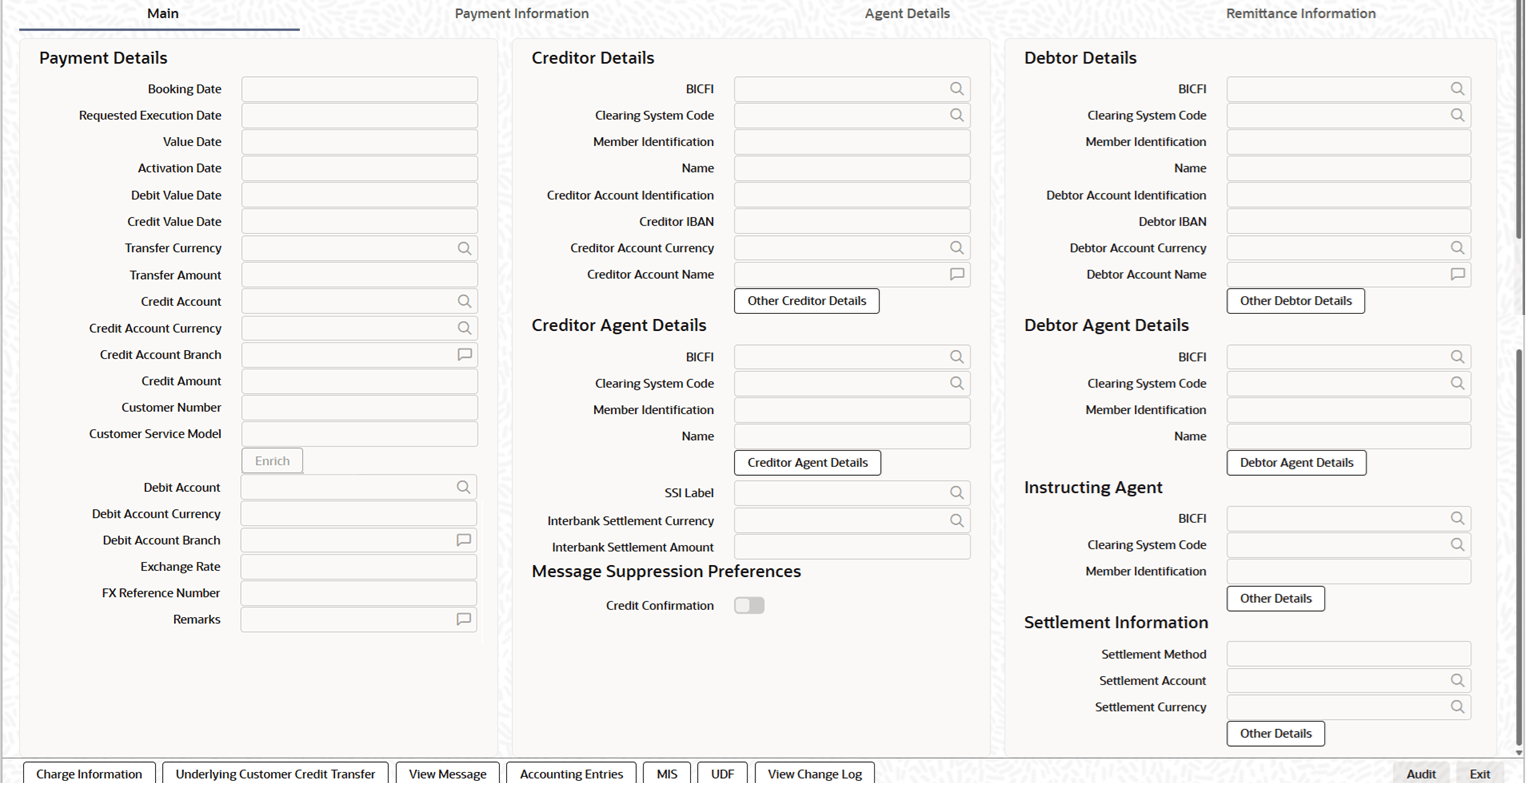Click the MIS button
Image resolution: width=1527 pixels, height=786 pixels.
click(667, 774)
